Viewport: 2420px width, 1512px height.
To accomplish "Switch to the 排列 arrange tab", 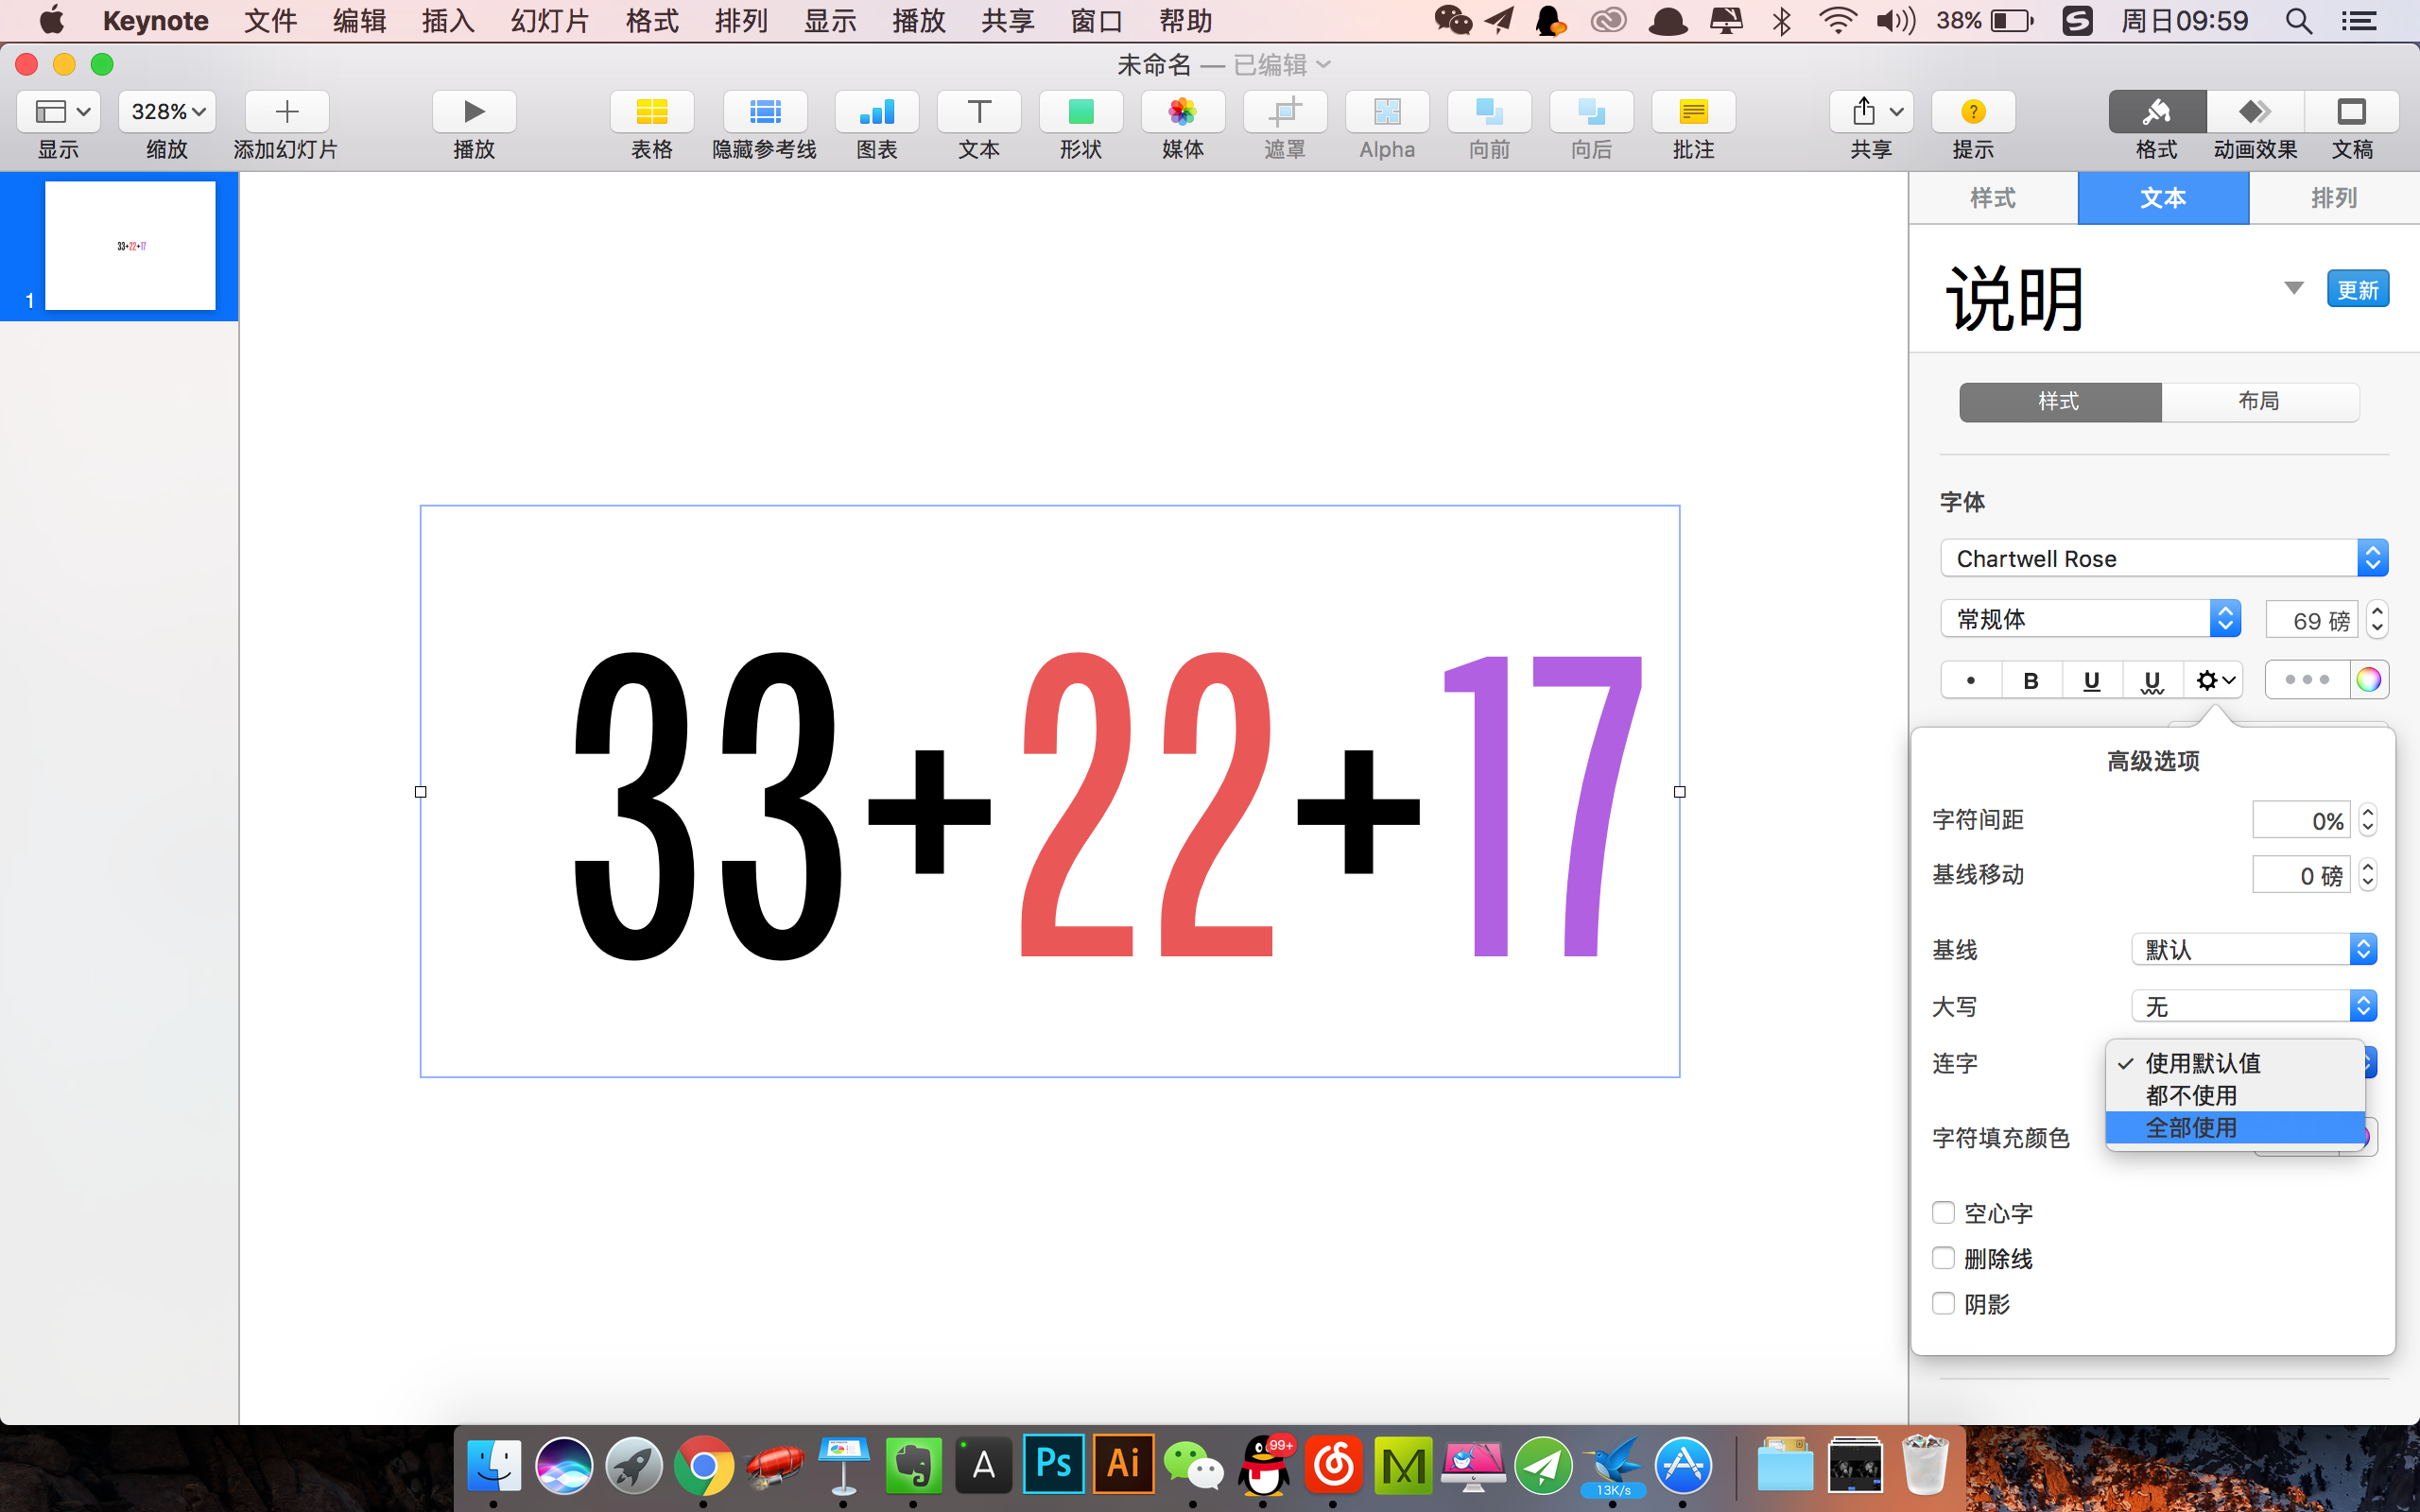I will [2333, 198].
